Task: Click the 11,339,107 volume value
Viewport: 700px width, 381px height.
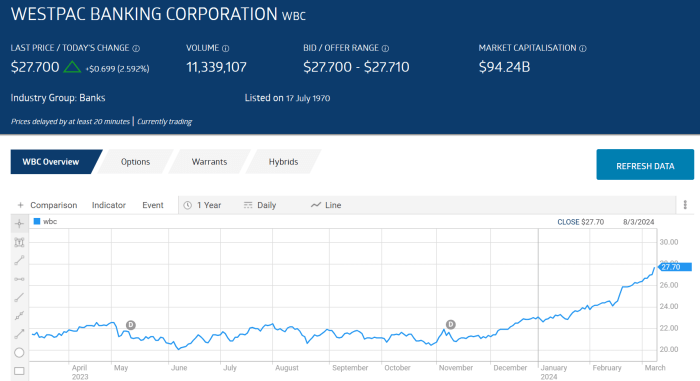Action: (217, 67)
